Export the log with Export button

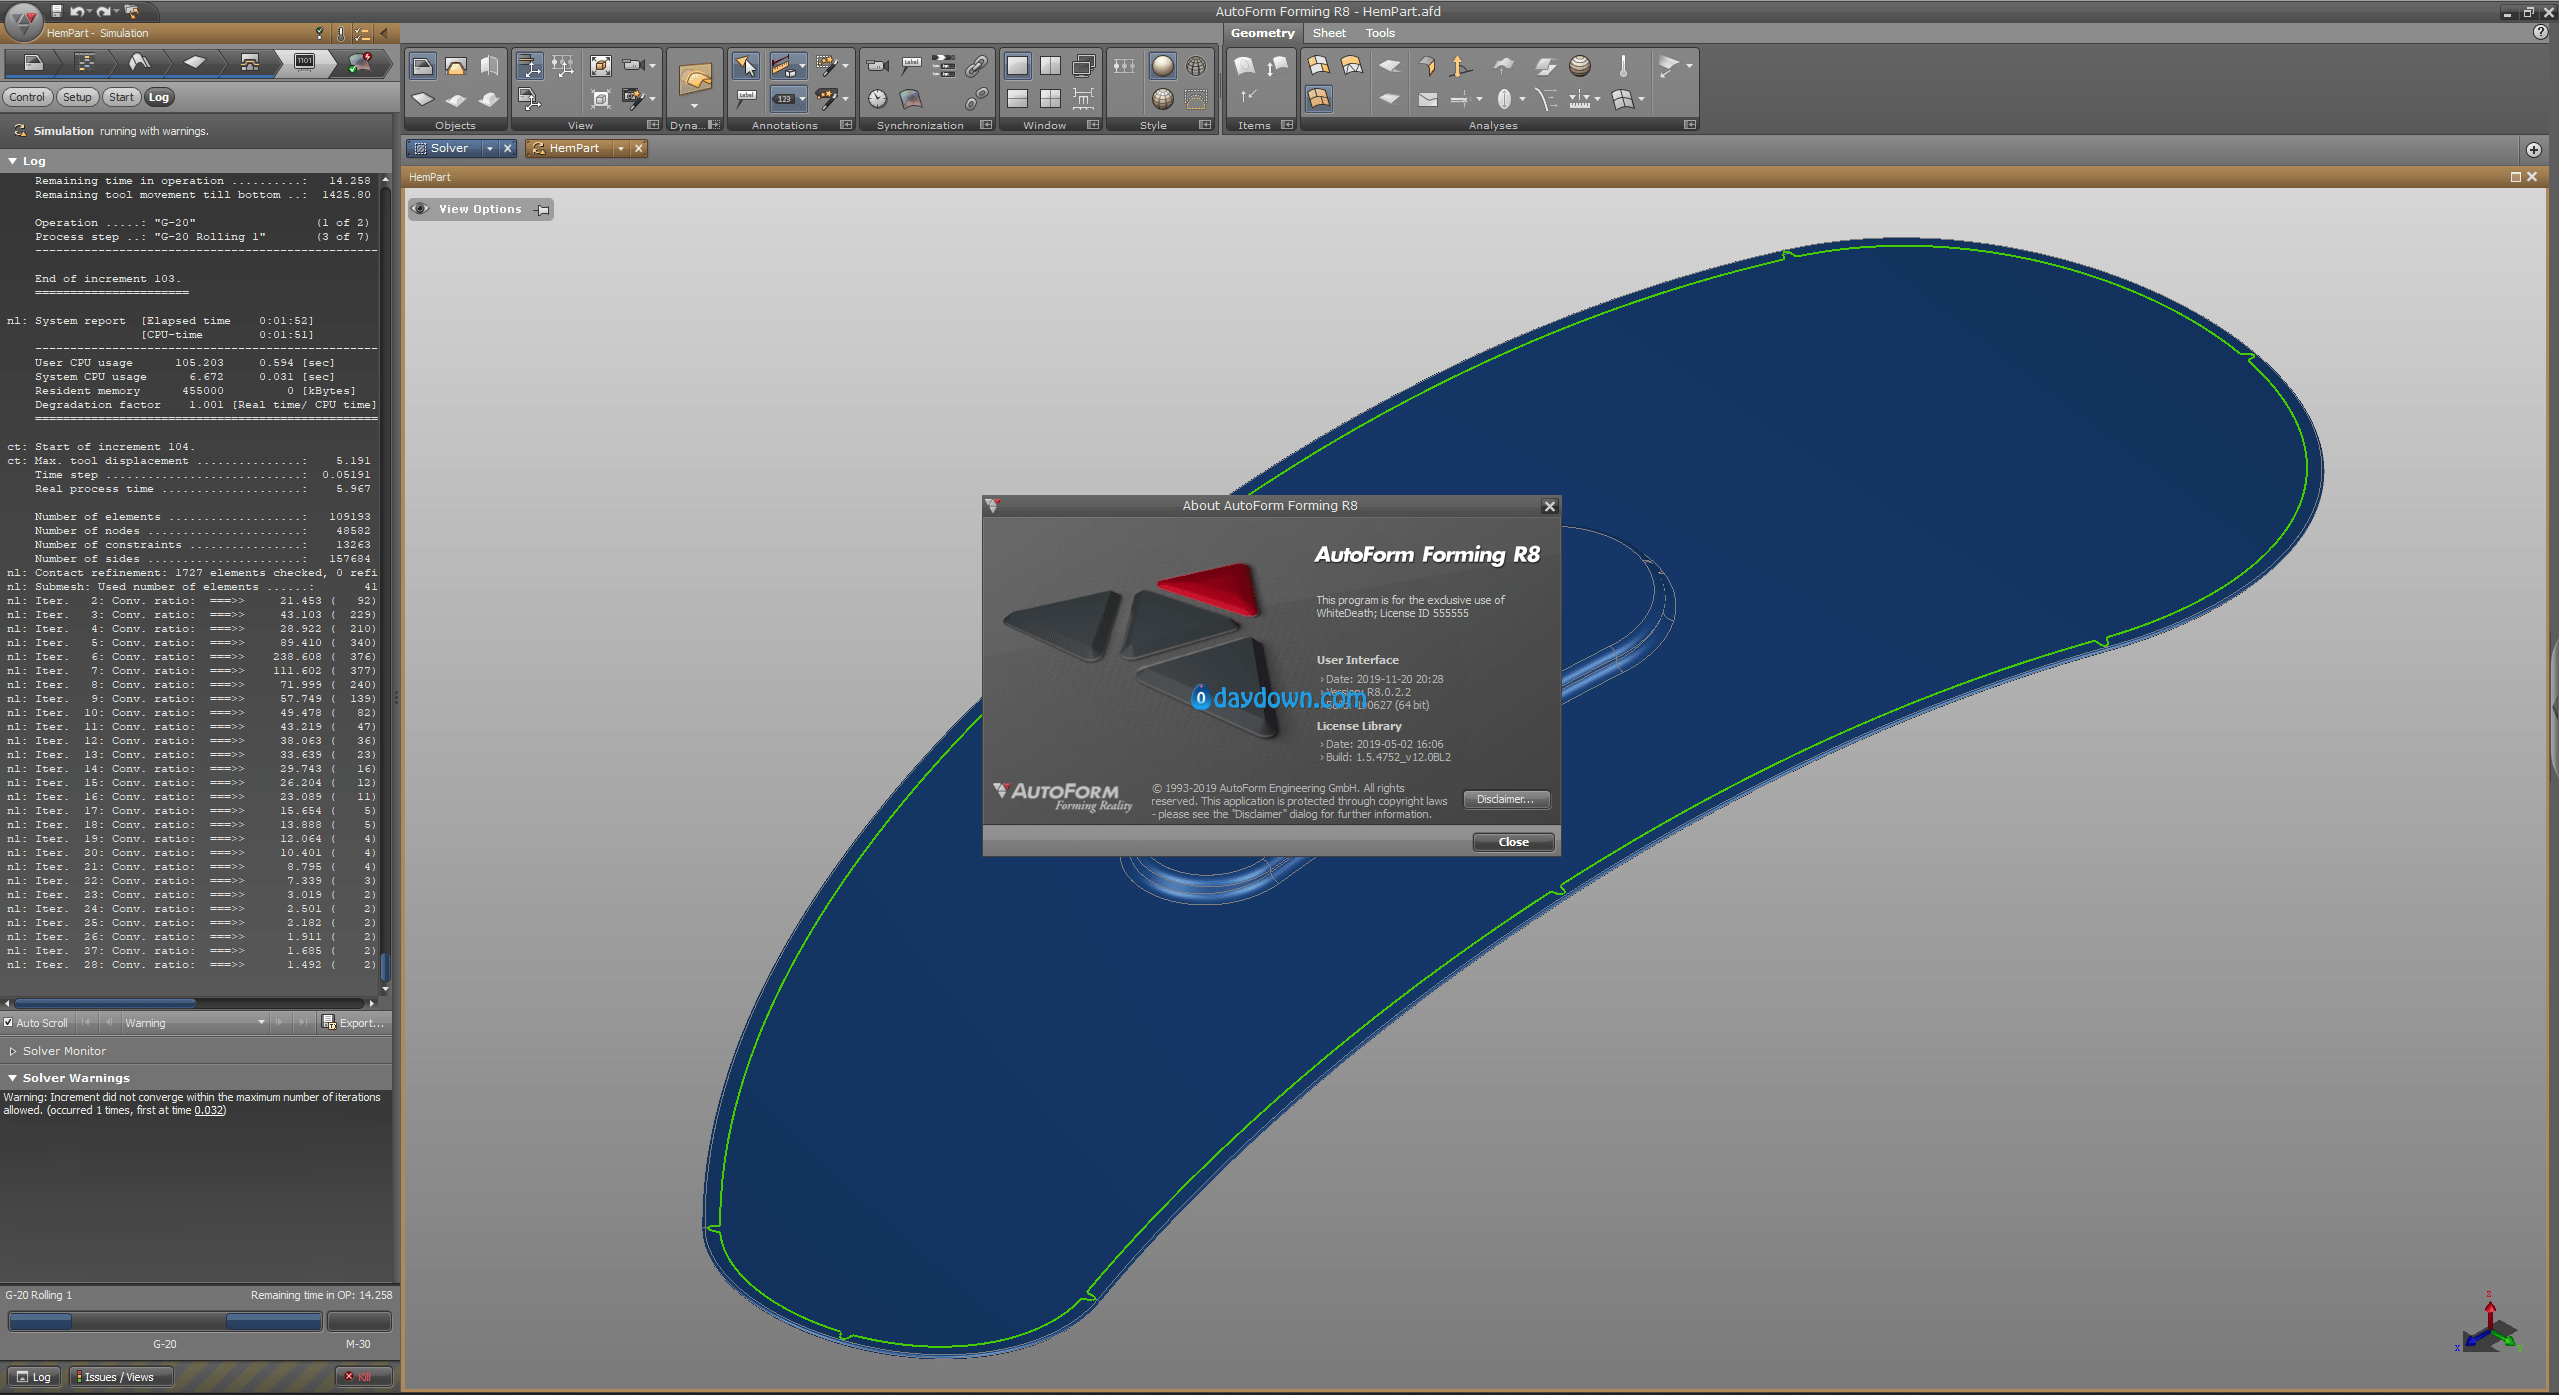354,1023
